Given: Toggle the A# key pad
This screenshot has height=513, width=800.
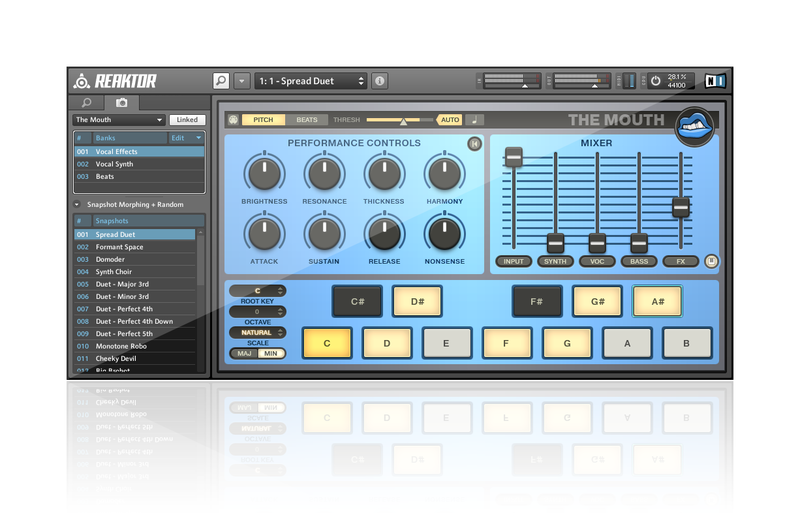Looking at the screenshot, I should pyautogui.click(x=657, y=302).
